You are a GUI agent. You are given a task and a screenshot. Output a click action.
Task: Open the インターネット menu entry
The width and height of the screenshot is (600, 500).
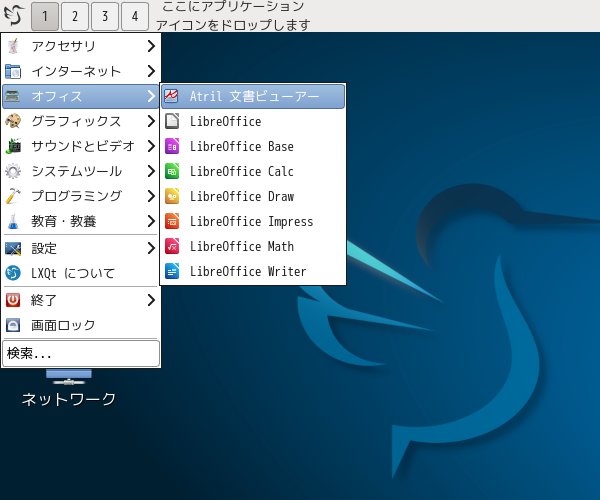pos(81,71)
